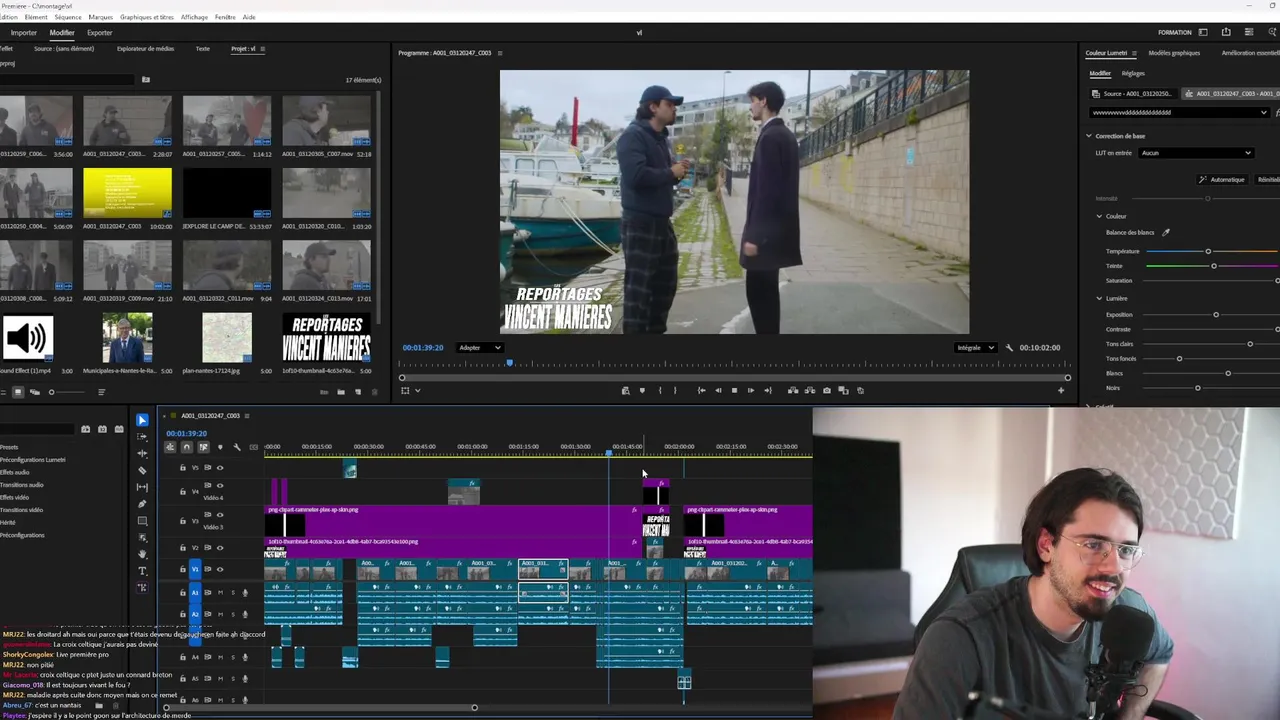The image size is (1280, 720).
Task: Step forward one frame
Action: [x=751, y=390]
